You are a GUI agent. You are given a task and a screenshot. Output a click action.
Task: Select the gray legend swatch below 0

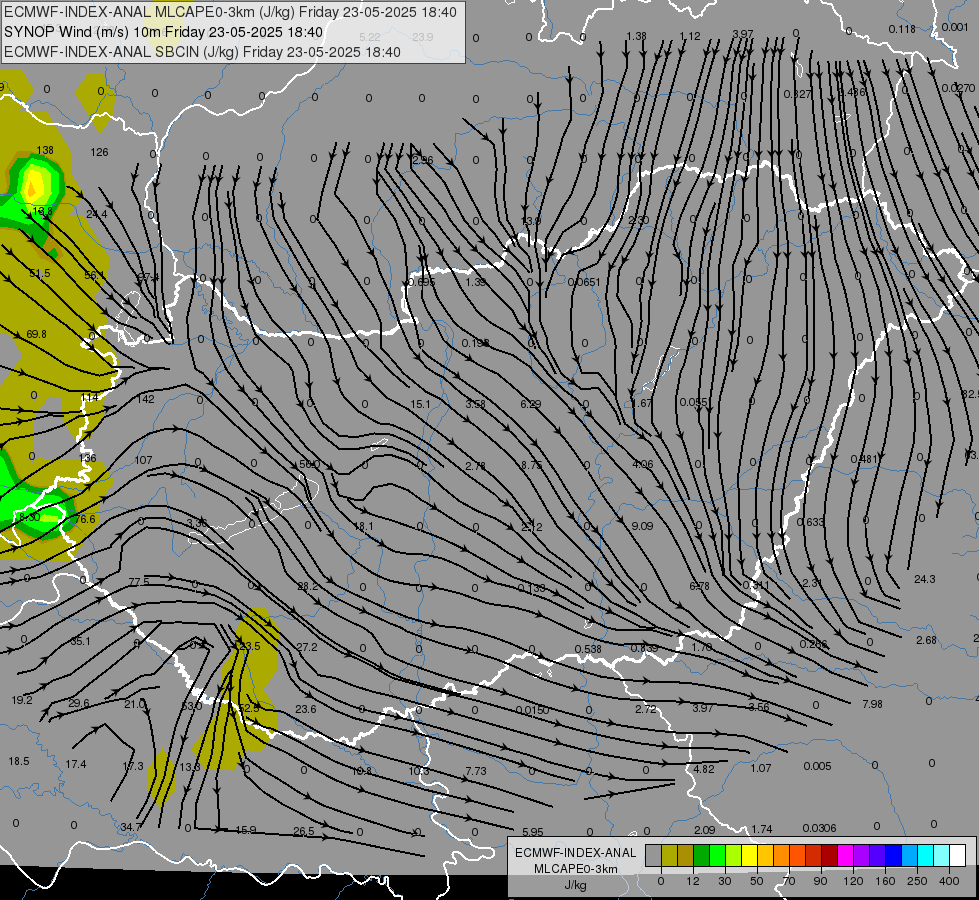tap(653, 856)
